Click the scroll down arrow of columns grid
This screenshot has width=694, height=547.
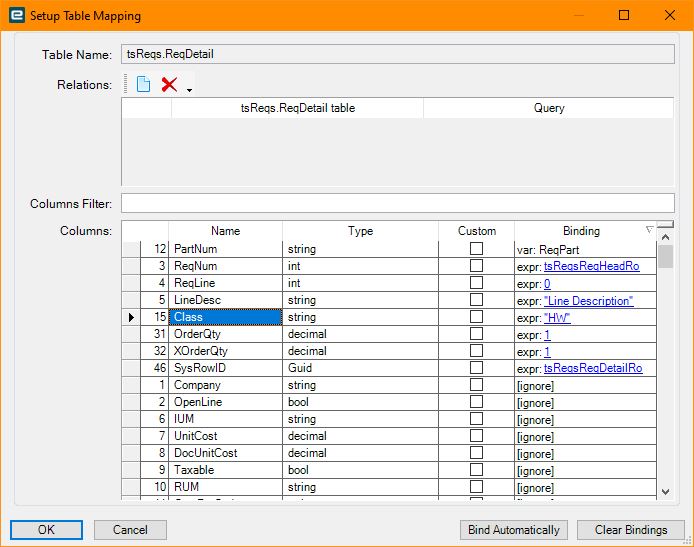pyautogui.click(x=666, y=491)
